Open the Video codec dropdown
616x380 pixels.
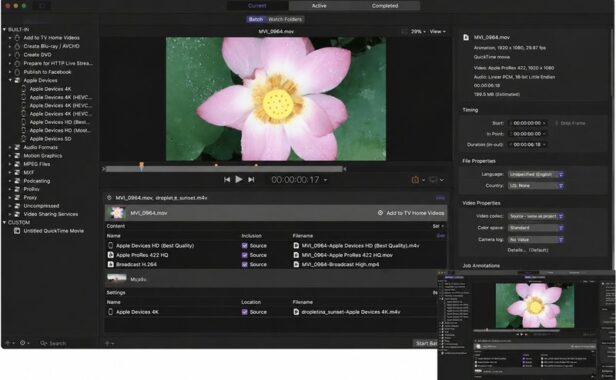[536, 216]
